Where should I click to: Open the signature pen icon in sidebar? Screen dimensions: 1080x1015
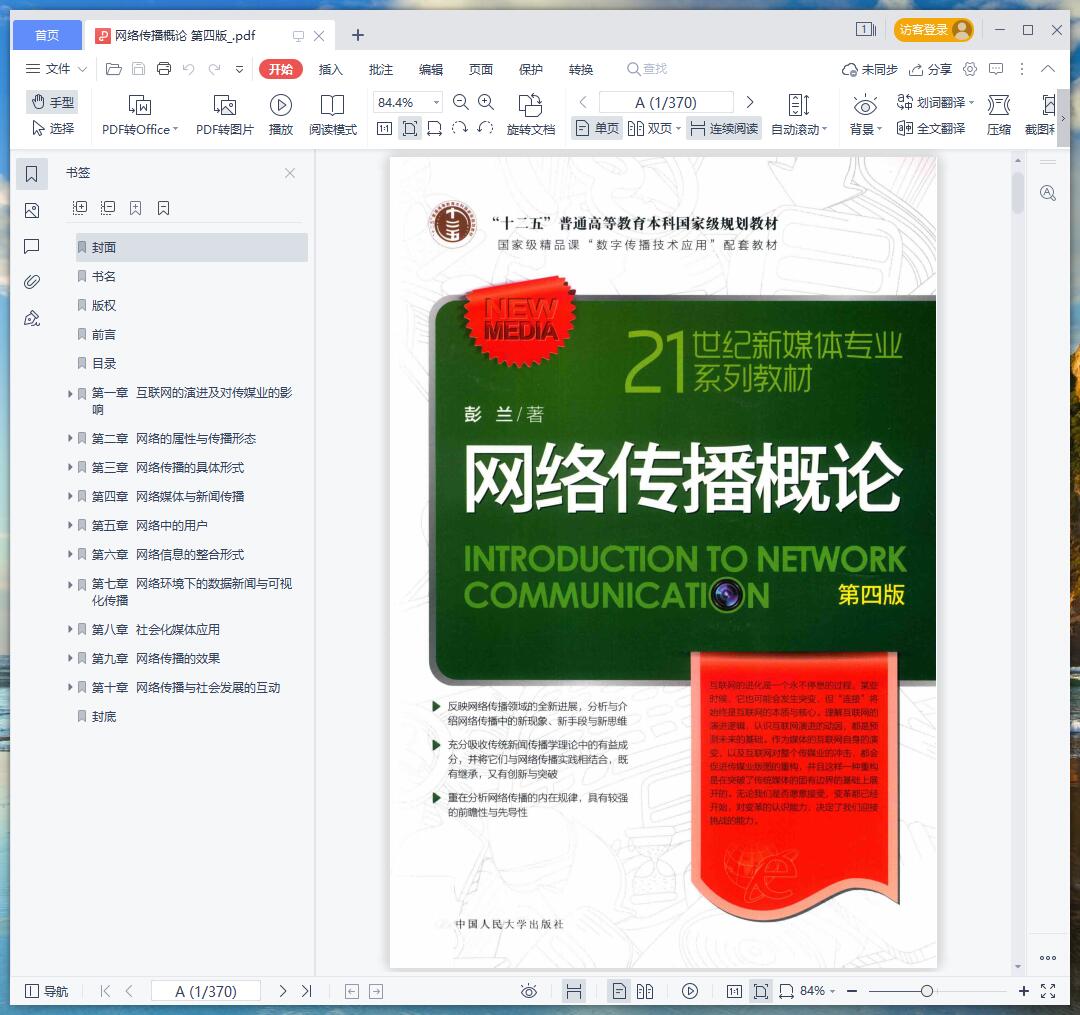(x=32, y=318)
